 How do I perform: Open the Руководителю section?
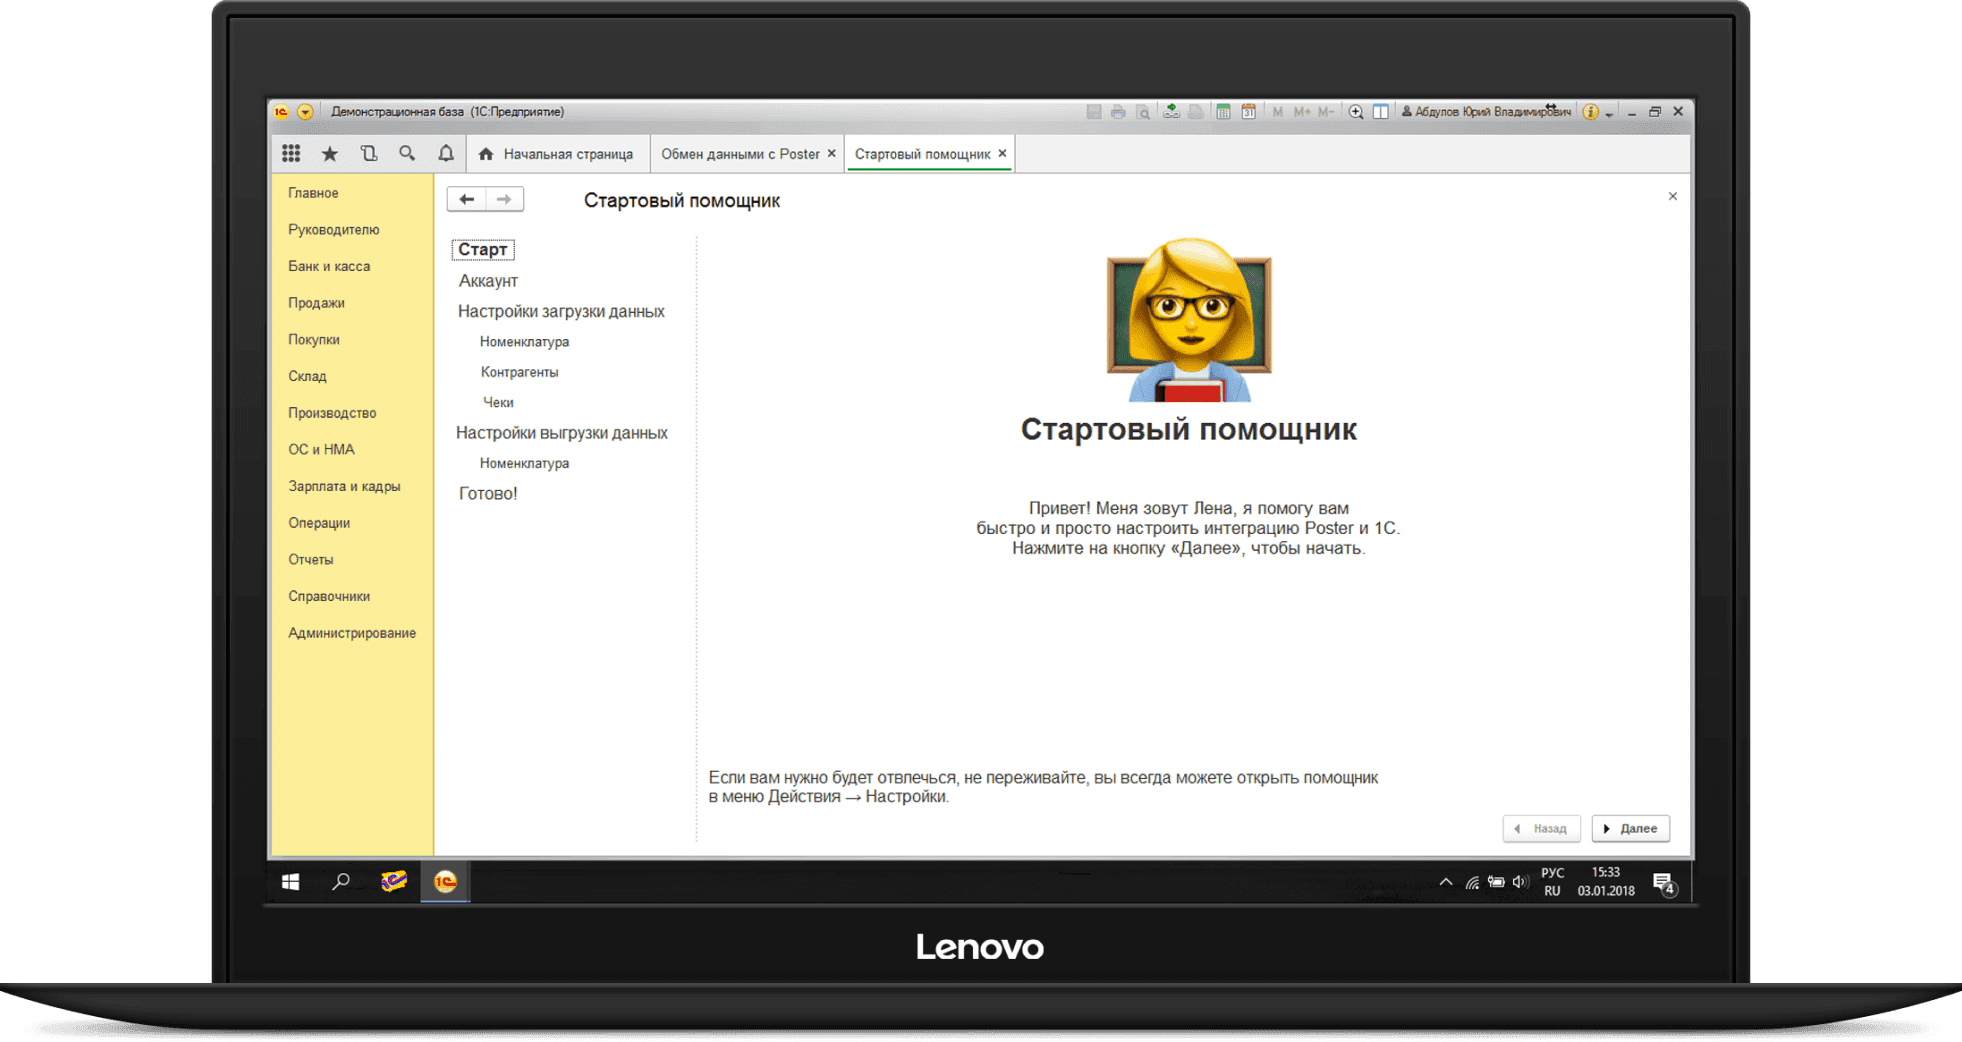coord(334,230)
